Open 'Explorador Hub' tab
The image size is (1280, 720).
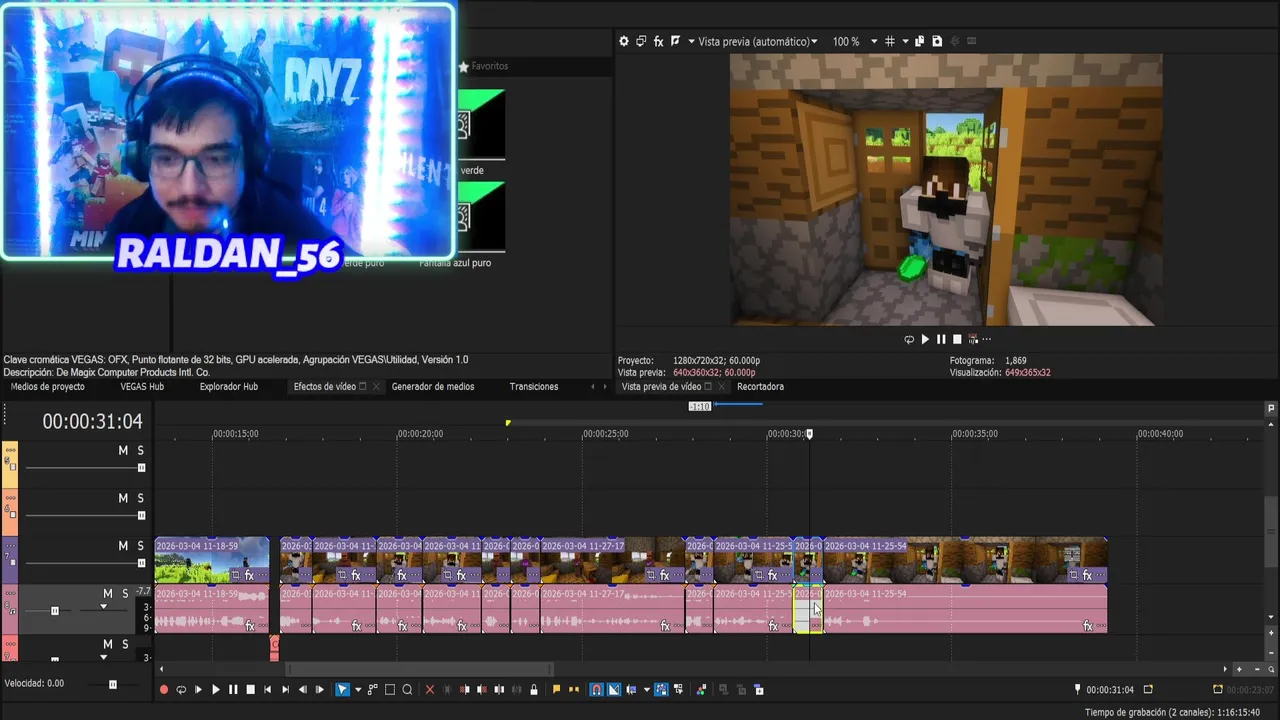pos(228,386)
